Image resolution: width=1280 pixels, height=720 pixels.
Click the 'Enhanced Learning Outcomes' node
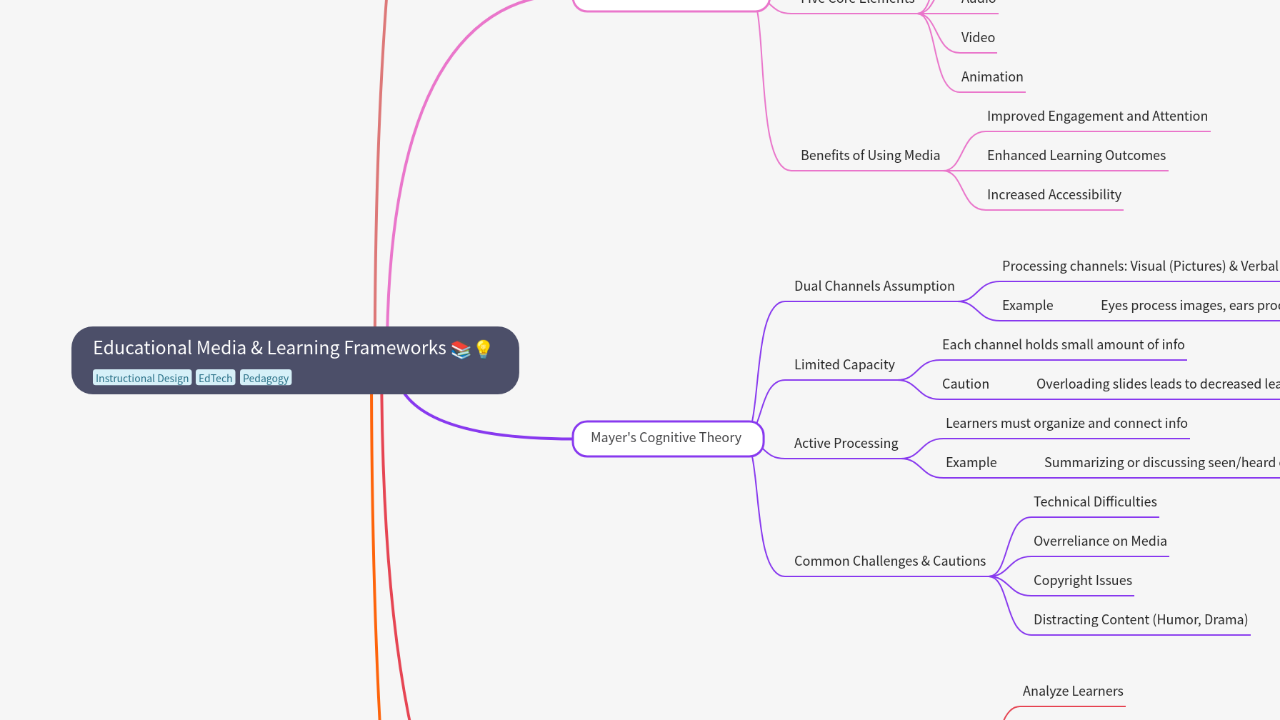pos(1075,155)
